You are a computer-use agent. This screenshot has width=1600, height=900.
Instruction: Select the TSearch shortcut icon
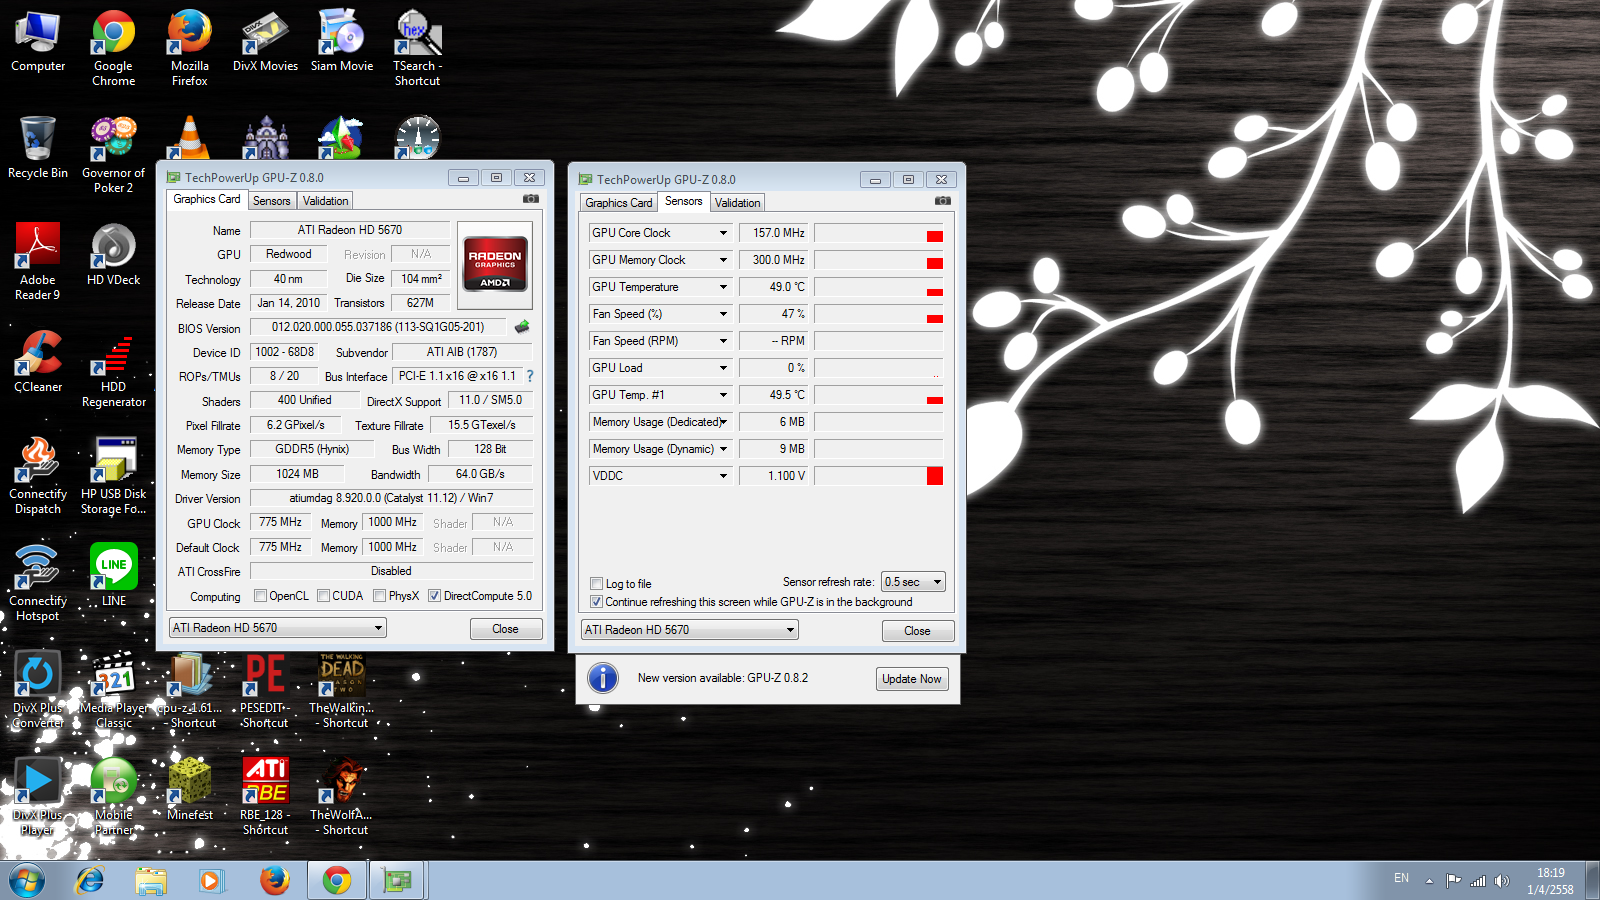point(418,48)
